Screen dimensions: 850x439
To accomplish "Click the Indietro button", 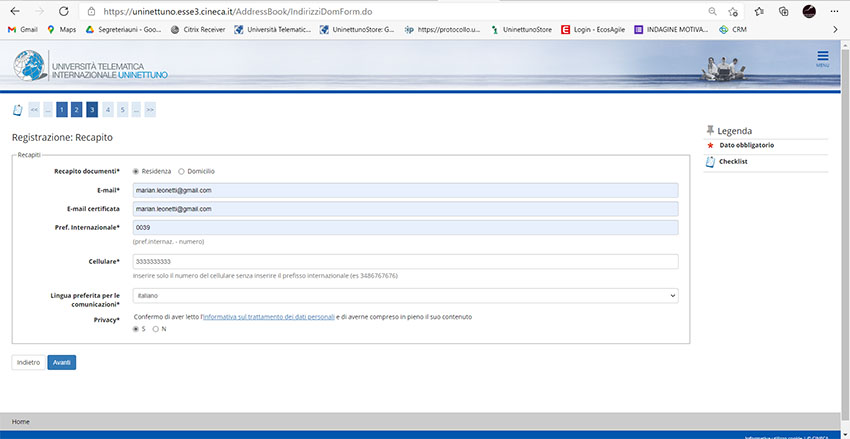I will (x=28, y=362).
